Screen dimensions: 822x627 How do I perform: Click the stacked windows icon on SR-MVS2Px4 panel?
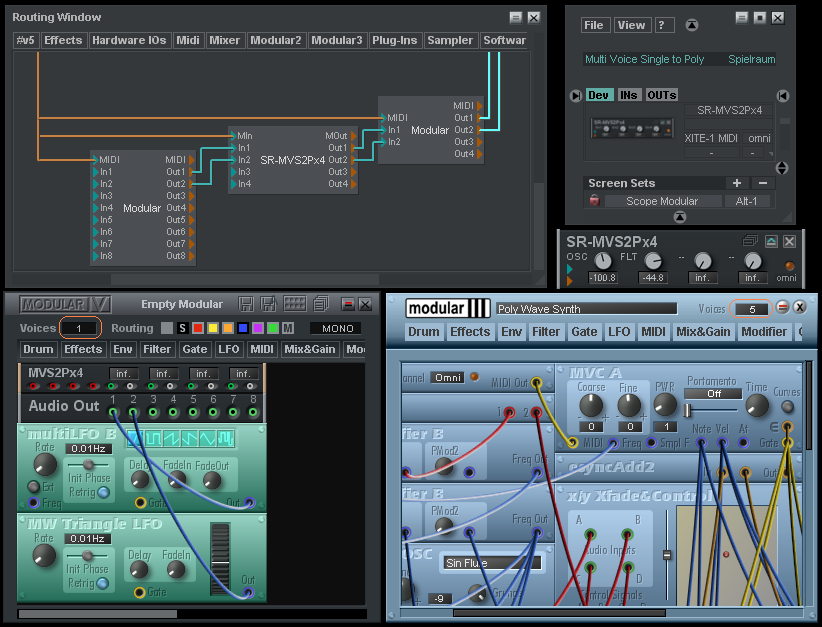coord(750,241)
